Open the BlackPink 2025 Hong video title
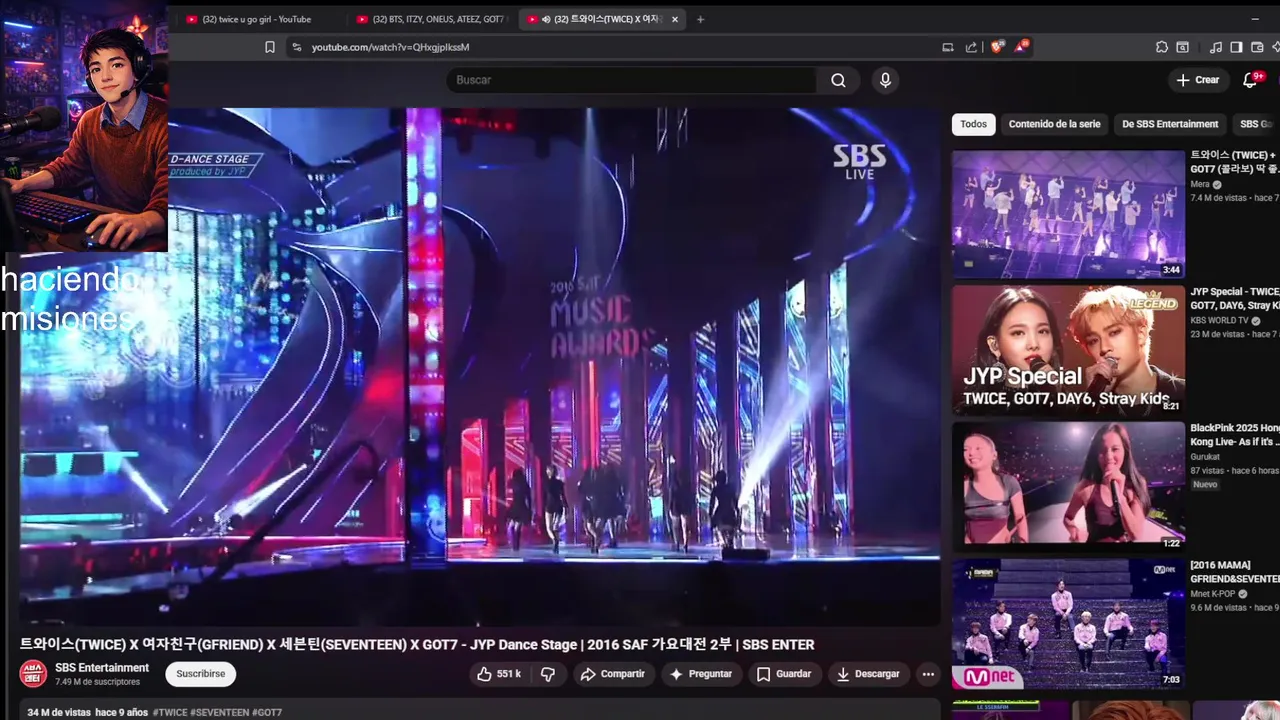The image size is (1280, 720). (x=1235, y=434)
